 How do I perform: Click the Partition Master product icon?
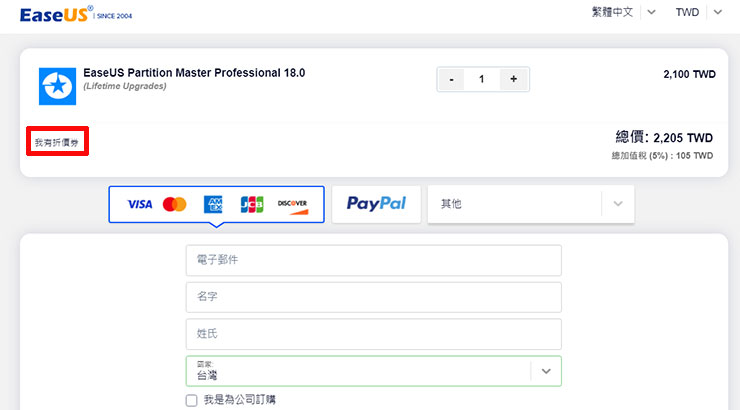57,86
